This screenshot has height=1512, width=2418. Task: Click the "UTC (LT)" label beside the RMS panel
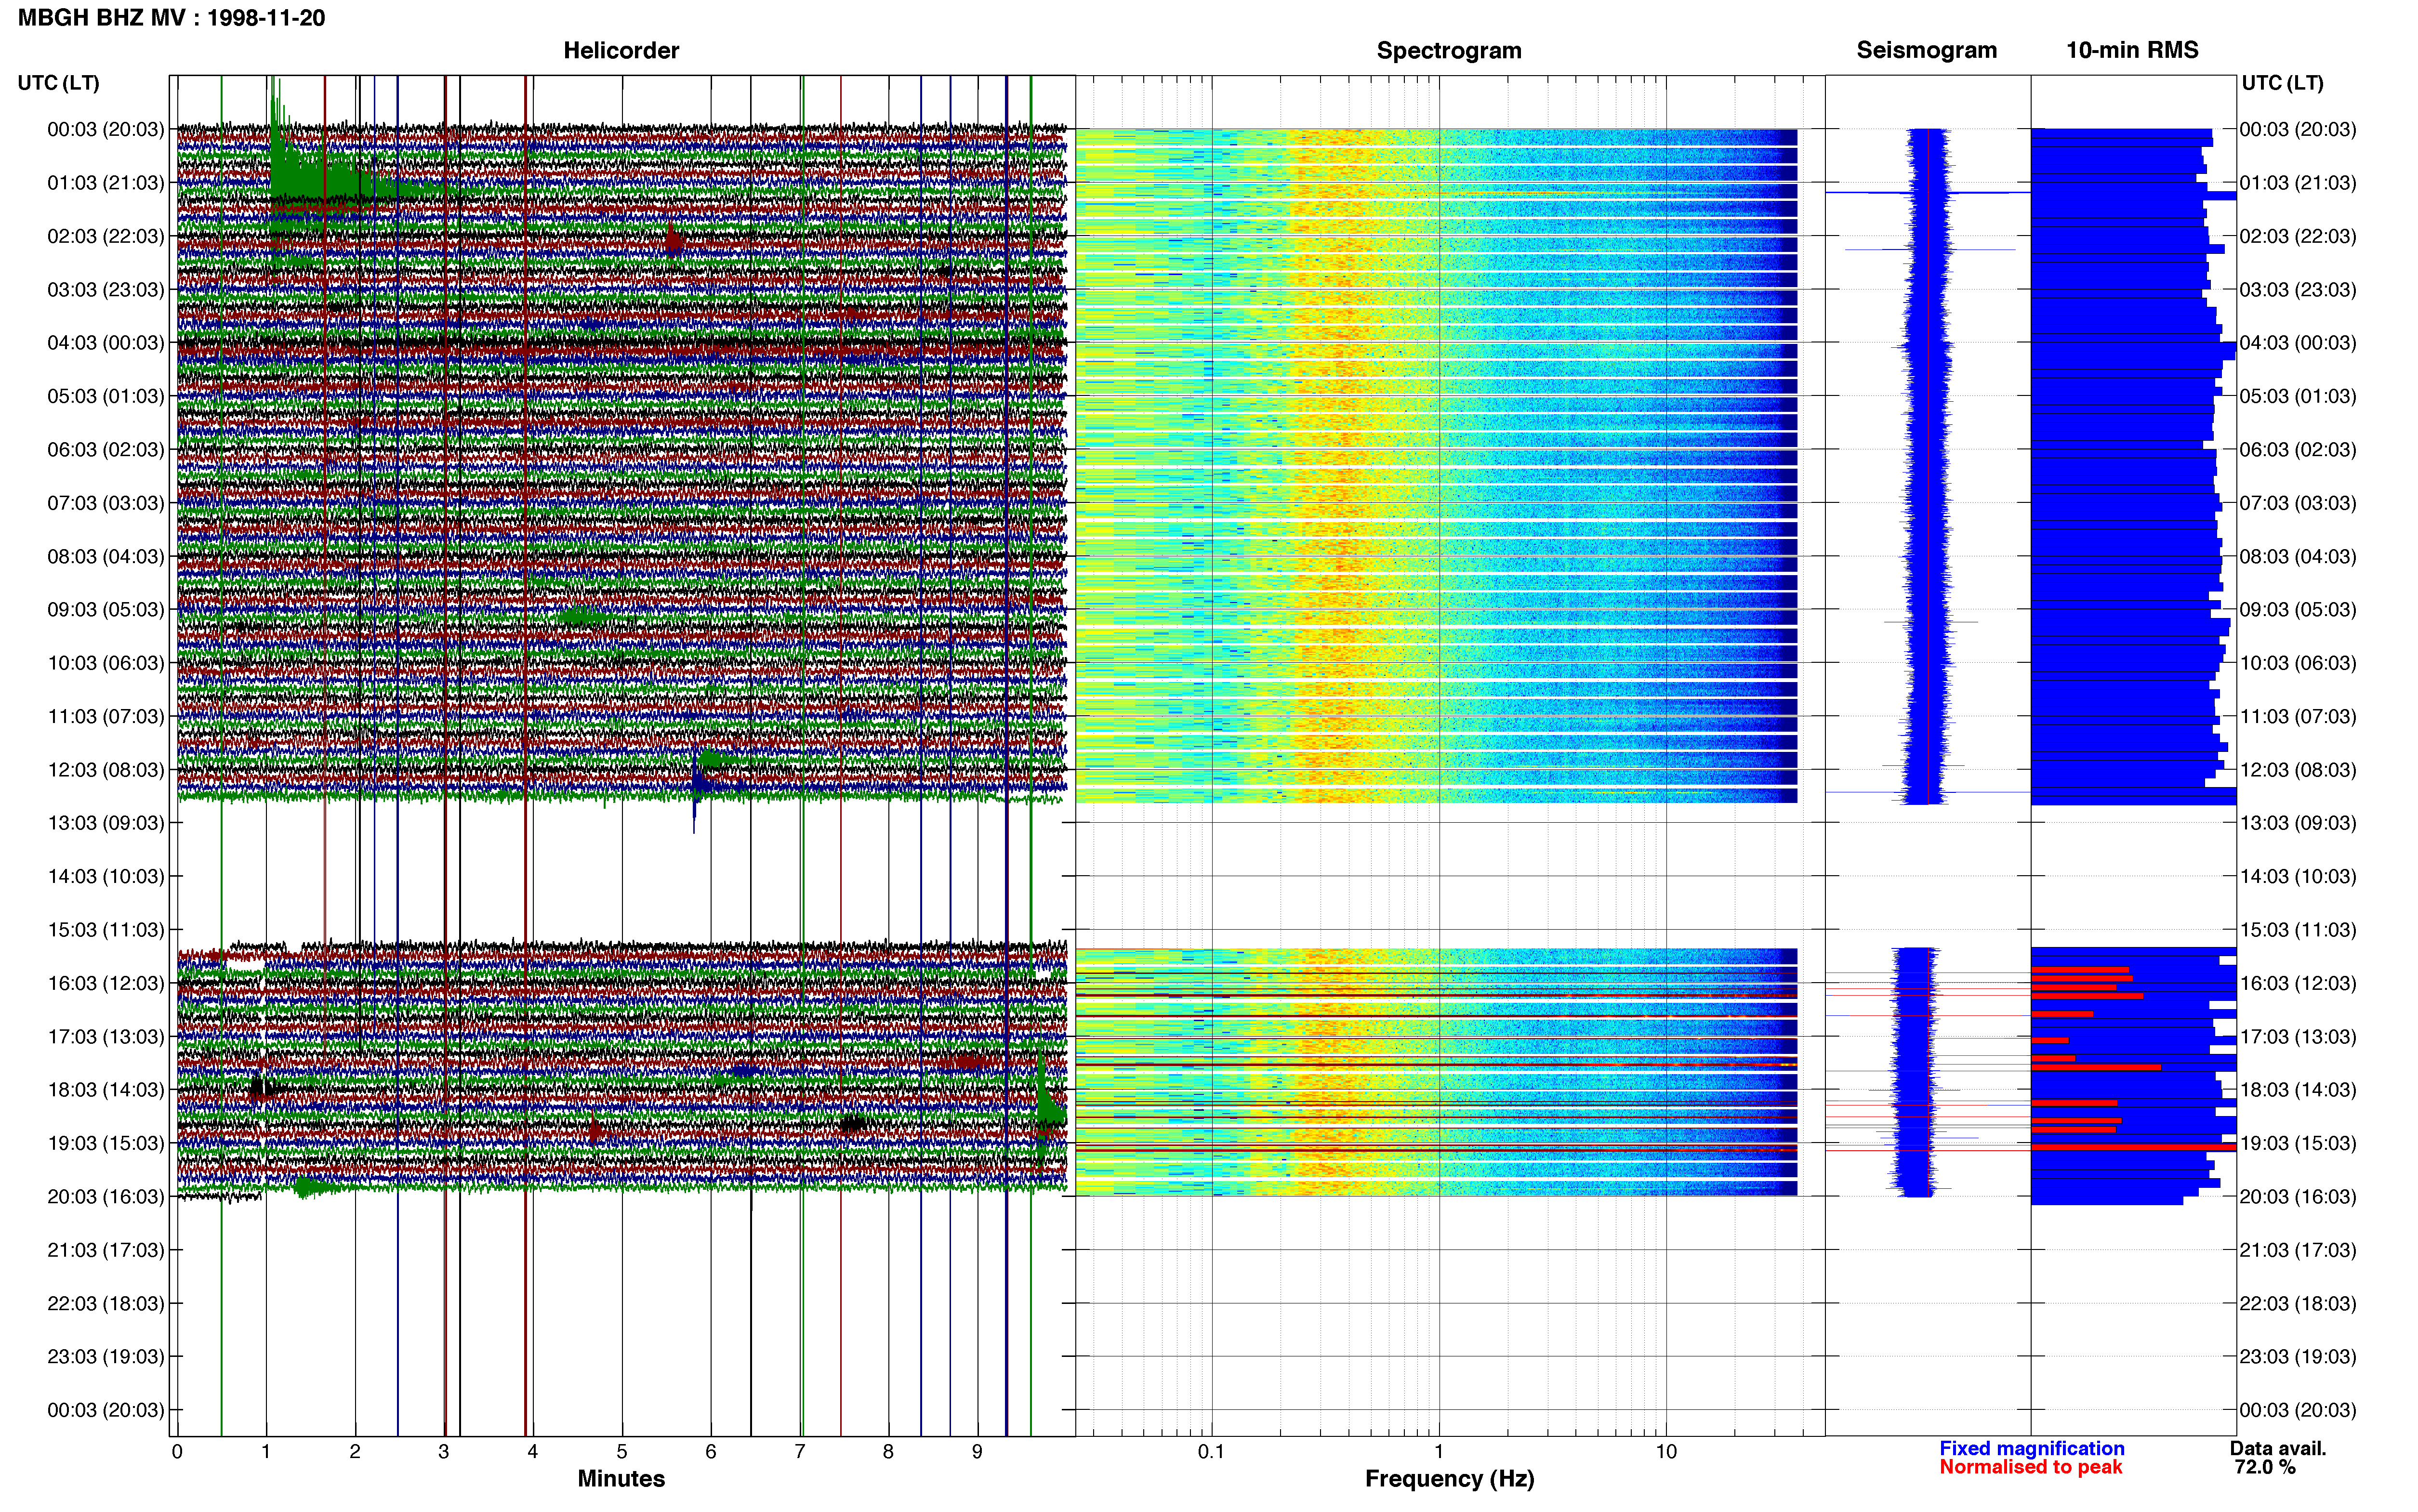[x=2282, y=83]
